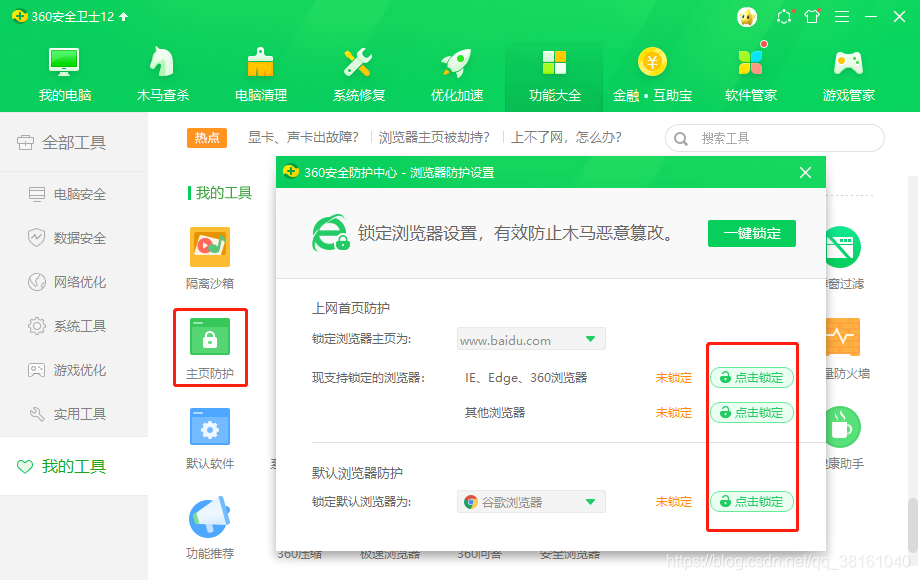Select 数据安全 category

(74, 238)
